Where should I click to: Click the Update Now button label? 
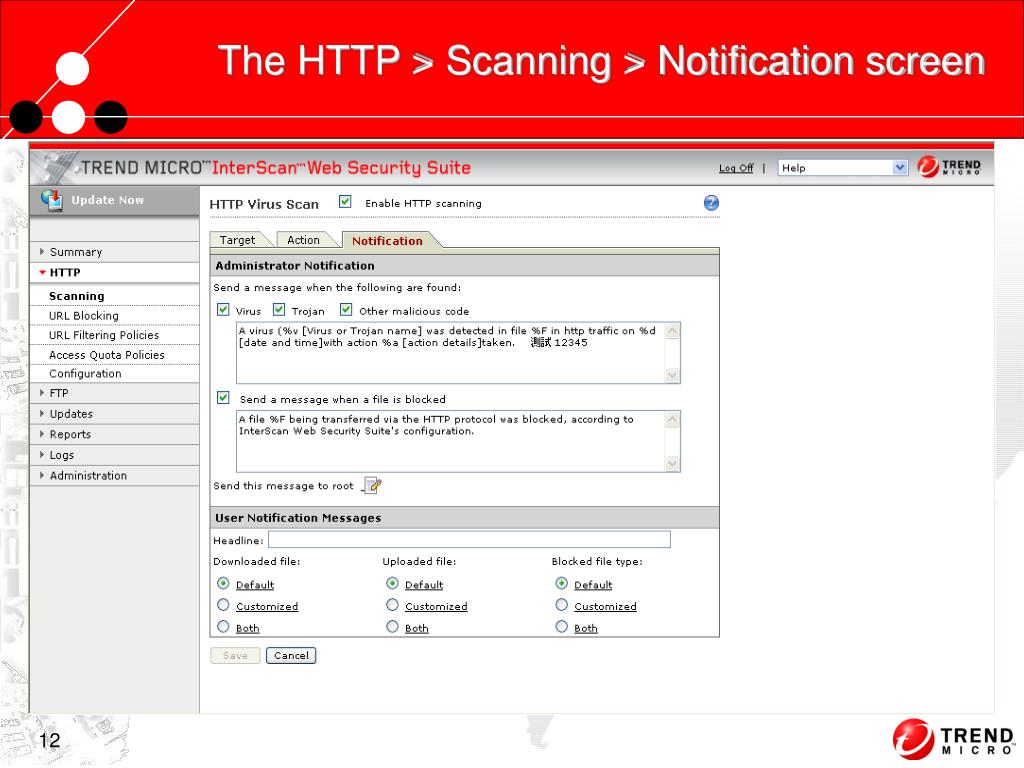click(108, 200)
